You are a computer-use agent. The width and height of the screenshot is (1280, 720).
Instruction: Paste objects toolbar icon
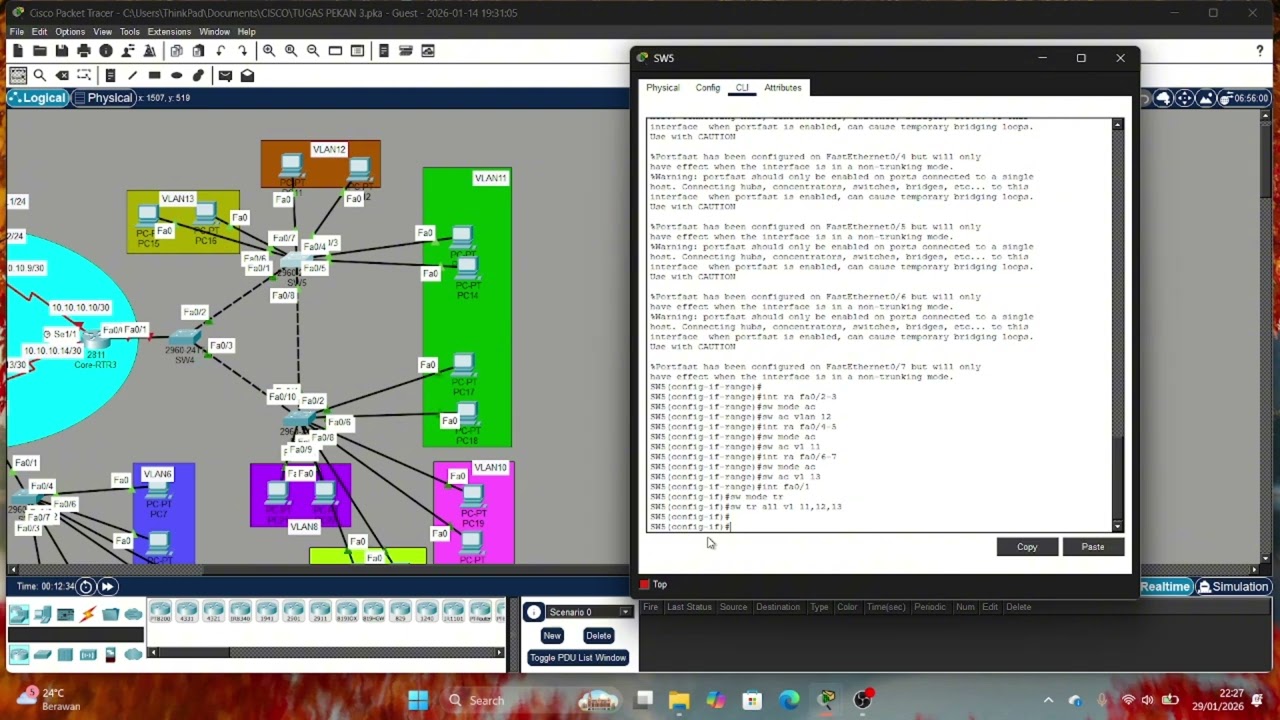(x=198, y=51)
